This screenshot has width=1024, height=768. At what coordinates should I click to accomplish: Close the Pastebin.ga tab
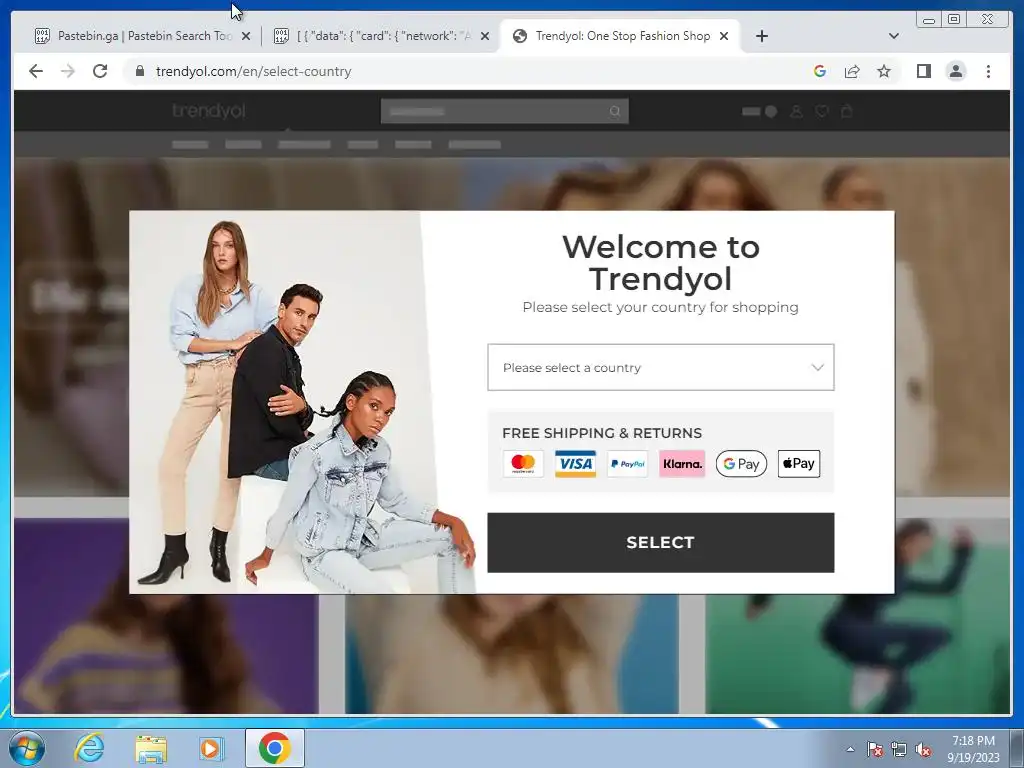[x=246, y=36]
